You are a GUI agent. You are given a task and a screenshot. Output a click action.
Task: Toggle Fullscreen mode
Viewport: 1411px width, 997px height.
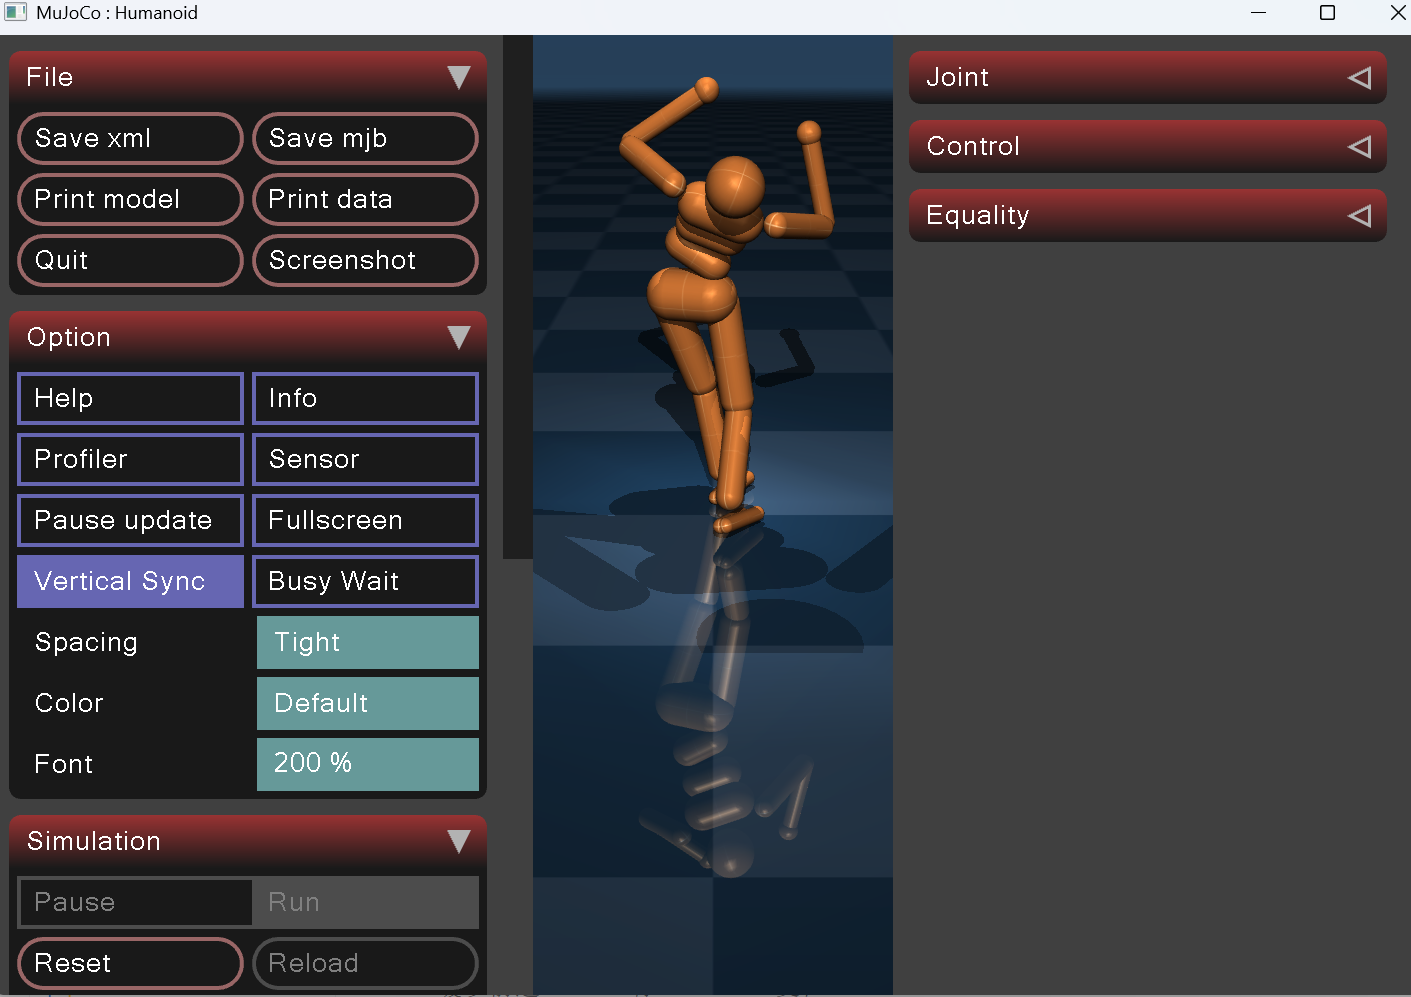point(365,520)
